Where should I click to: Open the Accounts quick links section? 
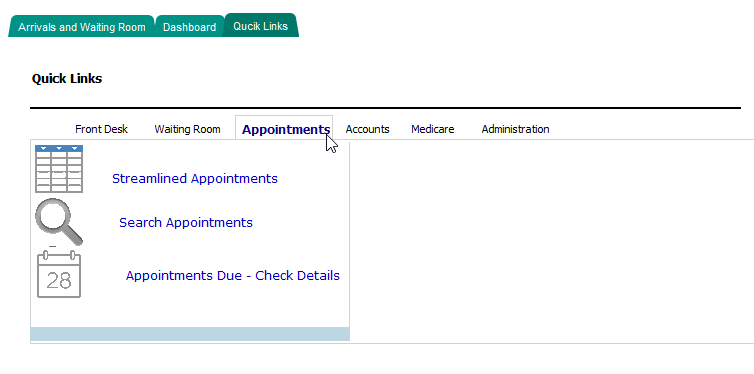click(367, 129)
